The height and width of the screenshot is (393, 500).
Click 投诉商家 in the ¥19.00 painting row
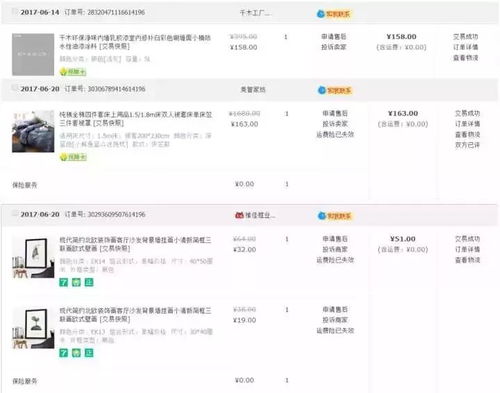[x=335, y=320]
